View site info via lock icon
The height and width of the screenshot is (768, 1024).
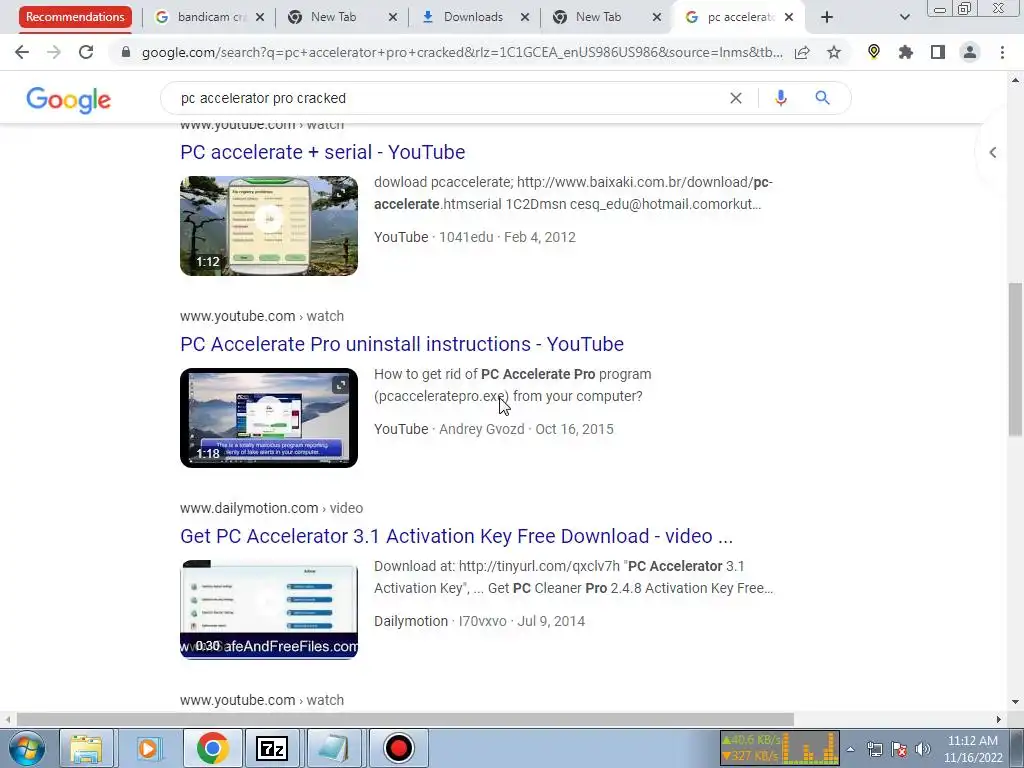[x=126, y=52]
